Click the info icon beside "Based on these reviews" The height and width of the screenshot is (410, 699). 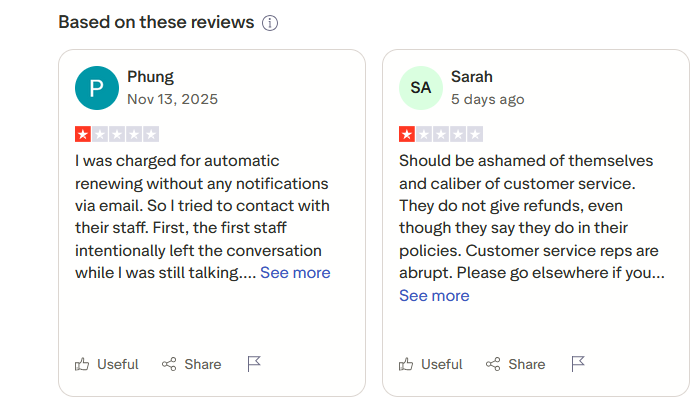pos(270,23)
